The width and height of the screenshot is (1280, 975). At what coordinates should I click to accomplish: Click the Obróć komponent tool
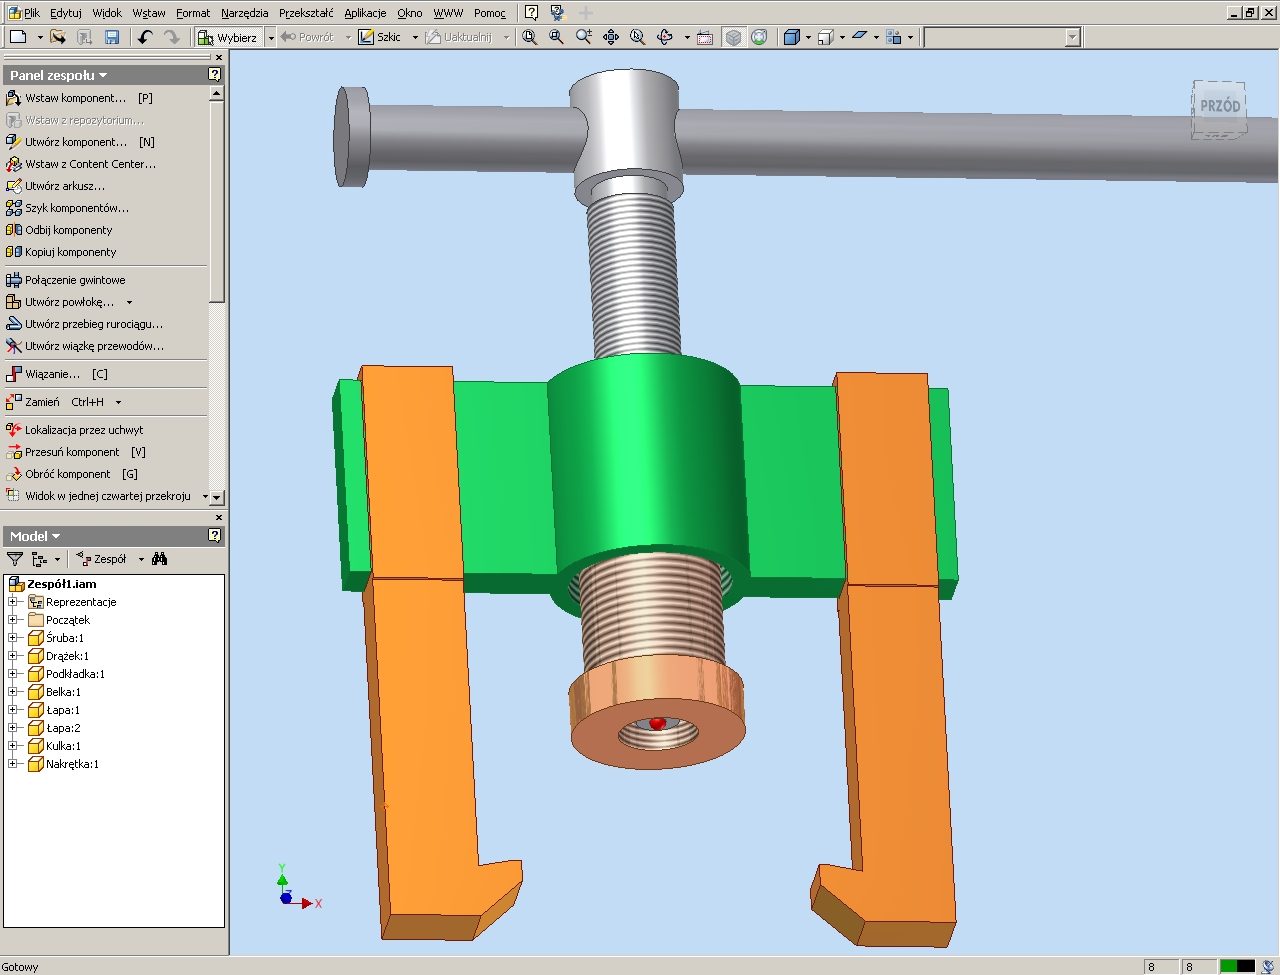point(72,474)
